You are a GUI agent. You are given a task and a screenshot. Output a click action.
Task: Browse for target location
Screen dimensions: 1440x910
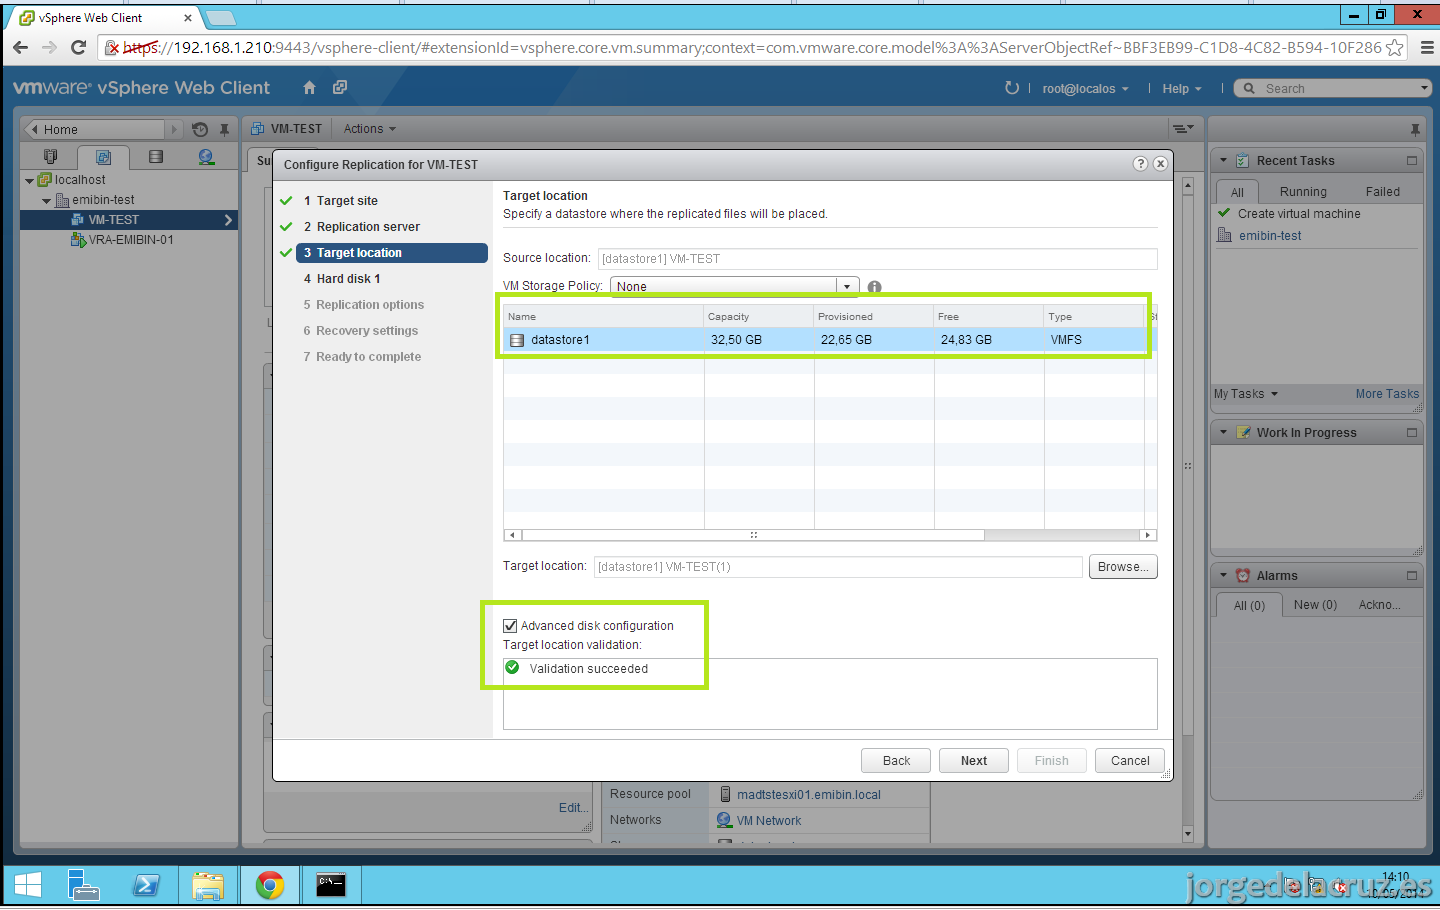coord(1123,567)
